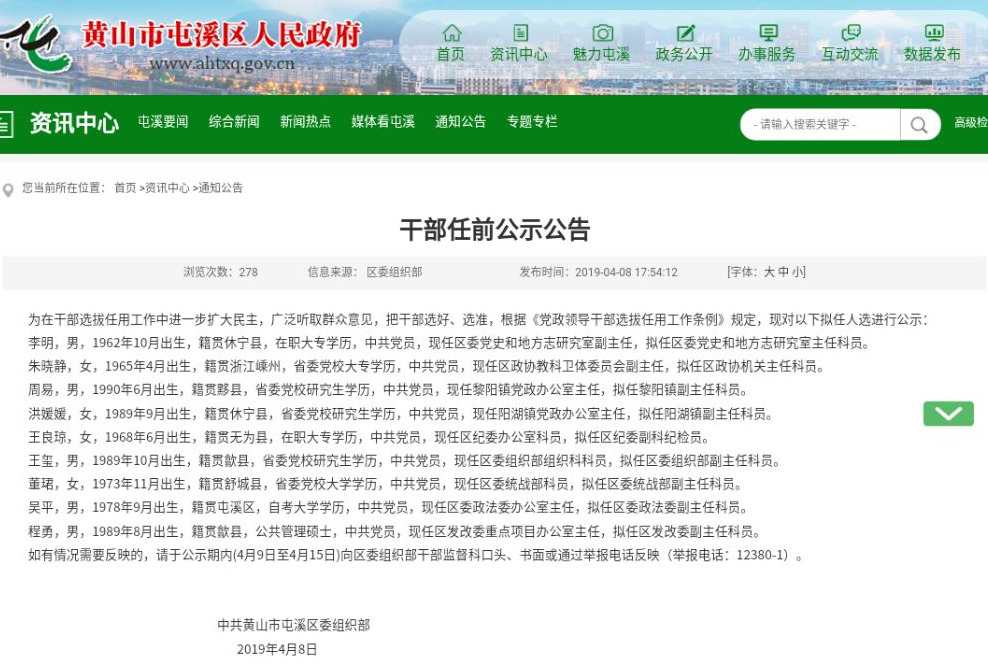Screen dimensions: 988x669
Task: Click the 干部任前公示公告 article title
Action: [495, 229]
